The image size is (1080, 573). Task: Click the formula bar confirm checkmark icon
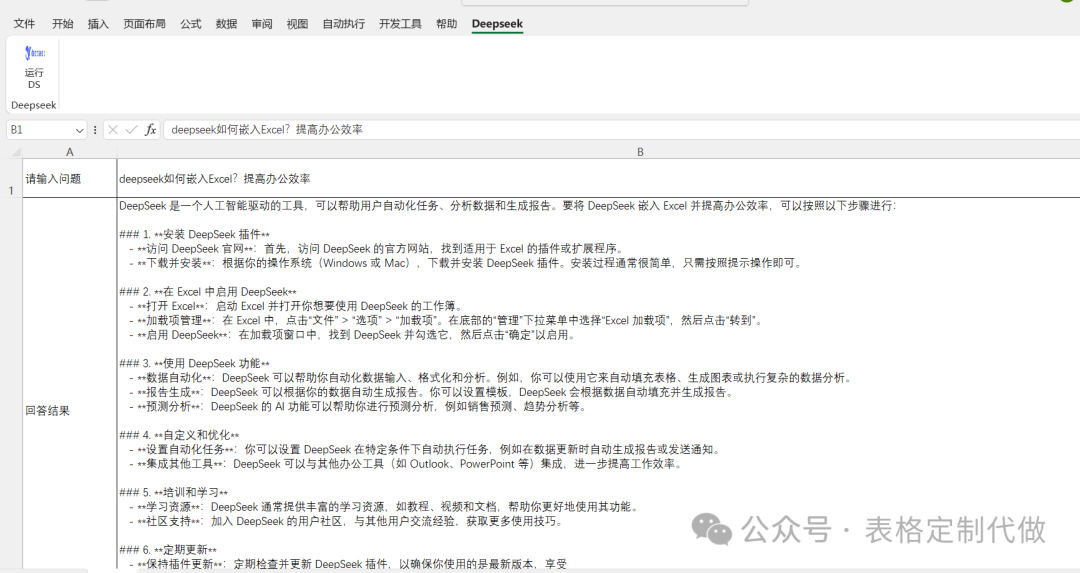pyautogui.click(x=132, y=129)
